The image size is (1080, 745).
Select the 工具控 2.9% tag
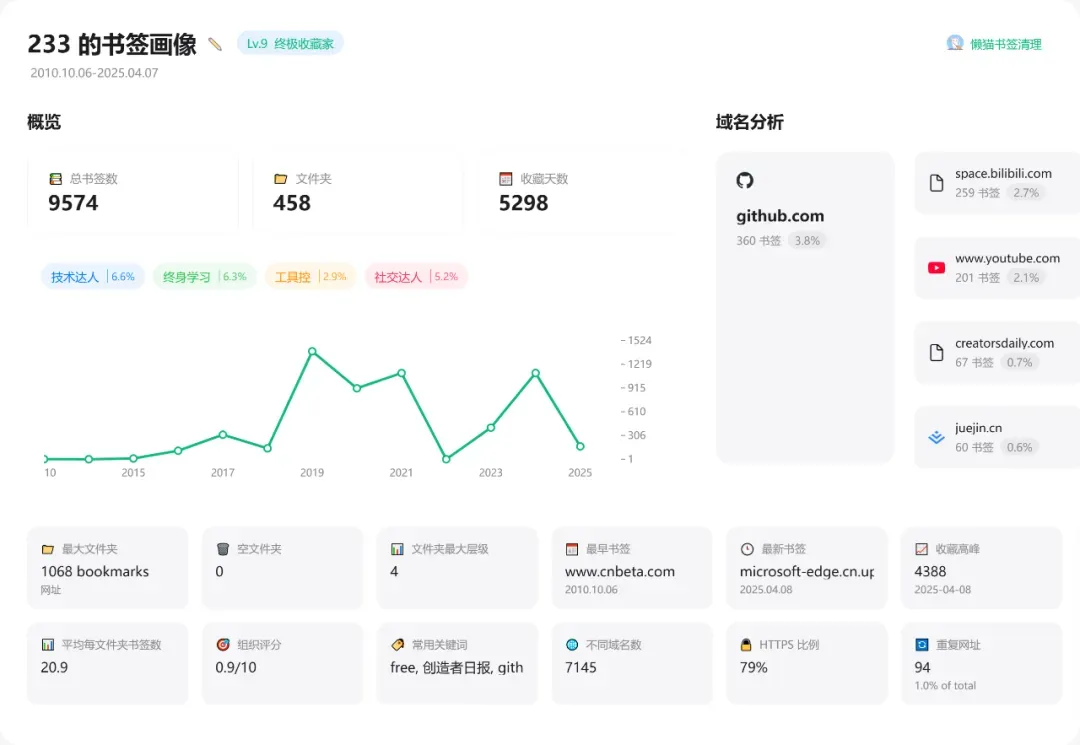click(311, 277)
